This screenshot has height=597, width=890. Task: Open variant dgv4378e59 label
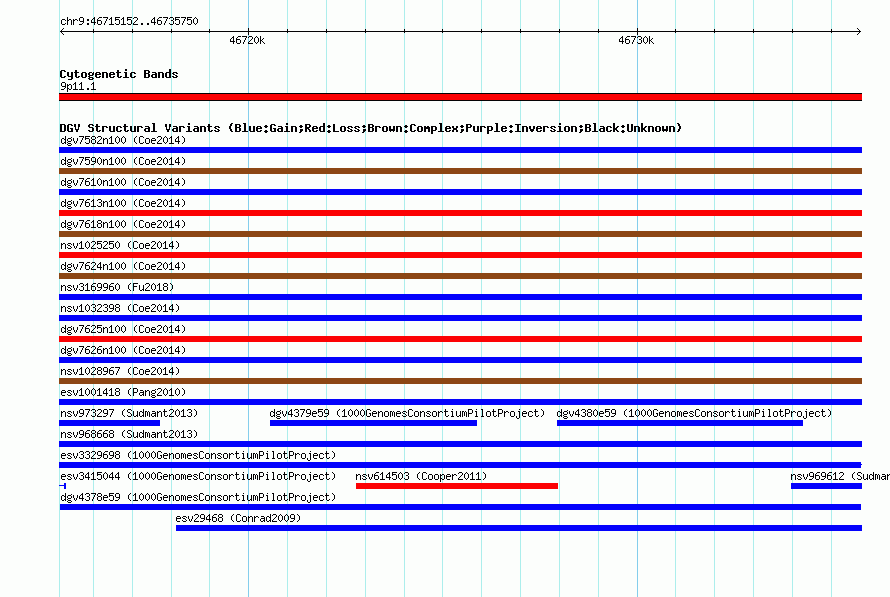coord(198,497)
